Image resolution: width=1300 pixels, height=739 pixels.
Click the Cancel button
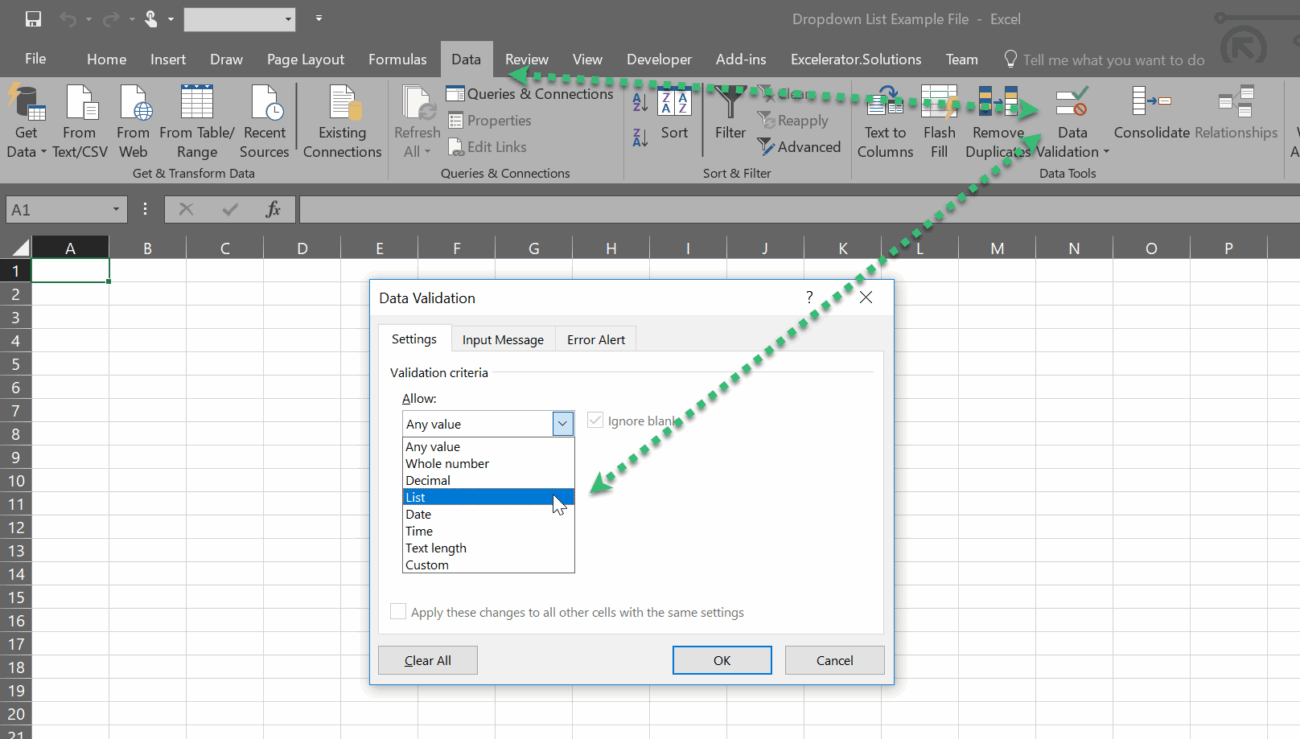[834, 660]
